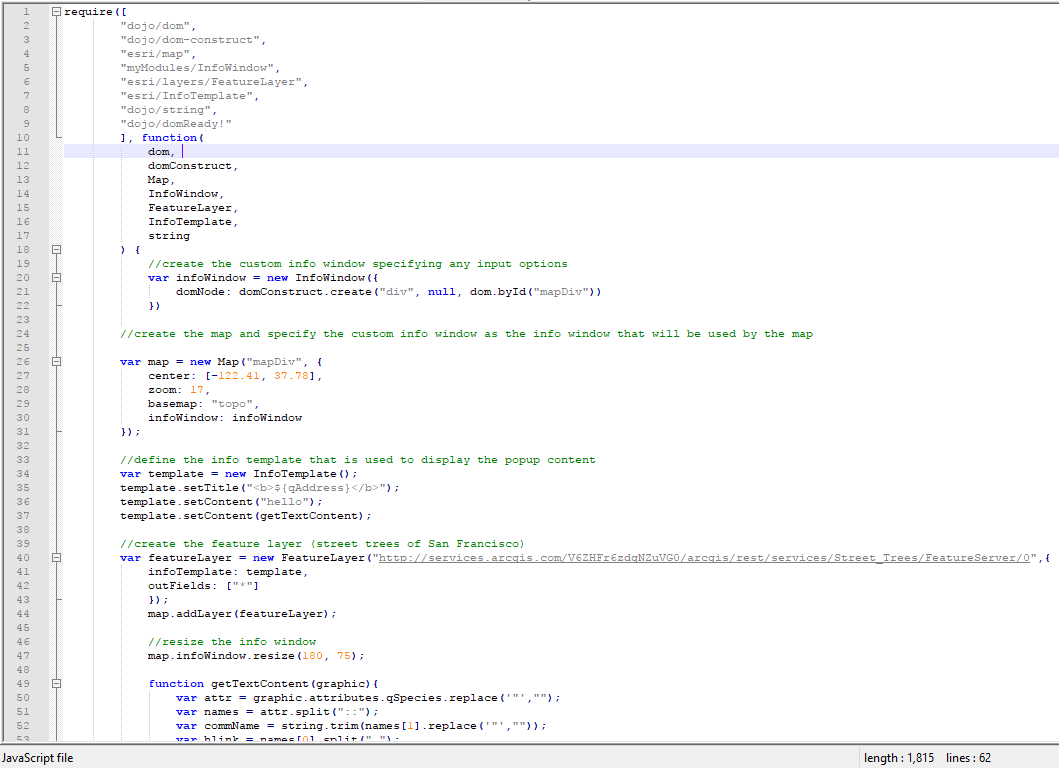
Task: Click the JavaScript file label in status bar
Action: [37, 758]
